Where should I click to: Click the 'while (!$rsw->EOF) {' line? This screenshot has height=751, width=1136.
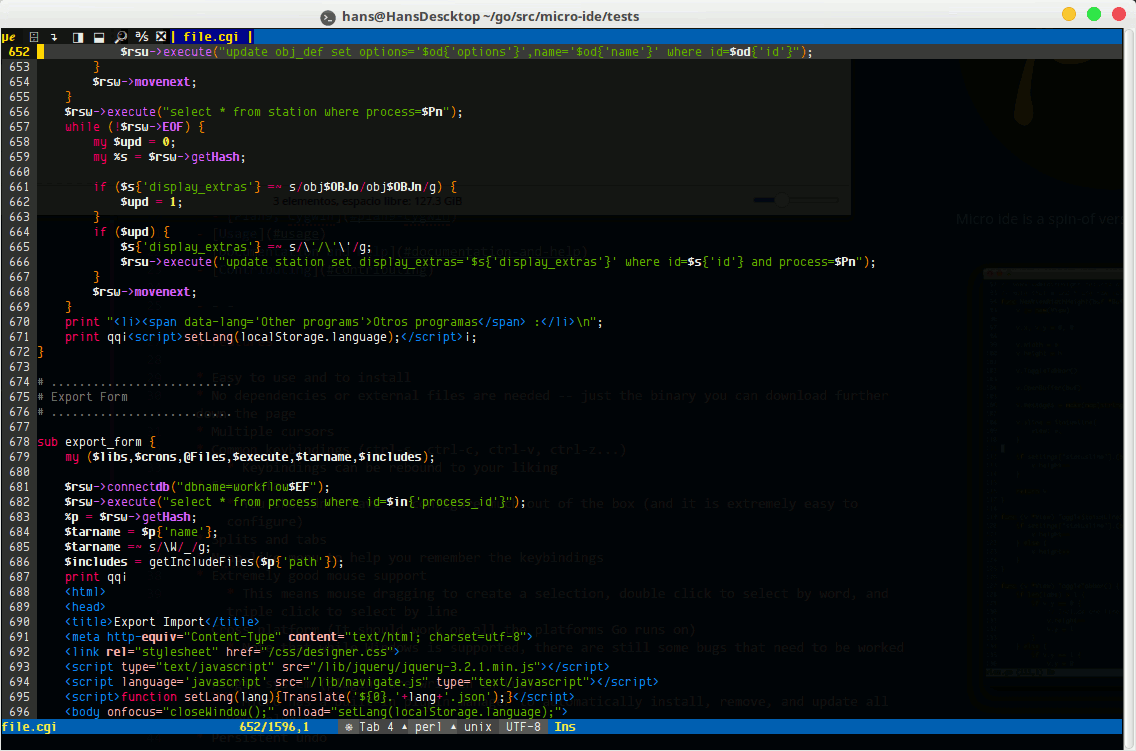point(135,127)
